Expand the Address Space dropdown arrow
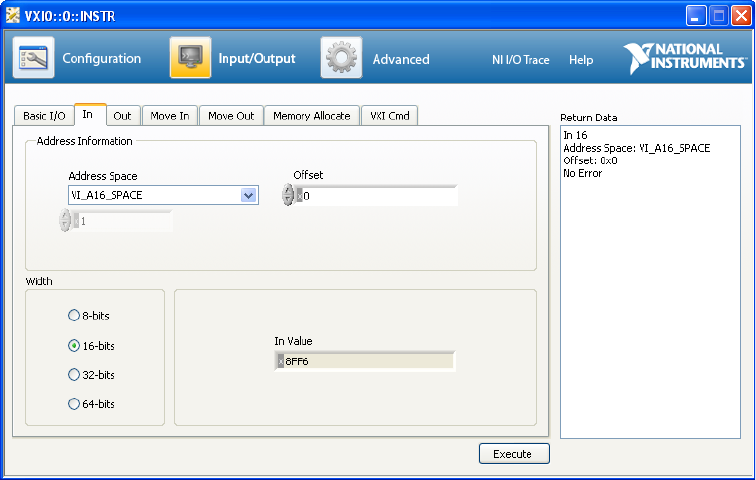The width and height of the screenshot is (756, 480). tap(248, 195)
